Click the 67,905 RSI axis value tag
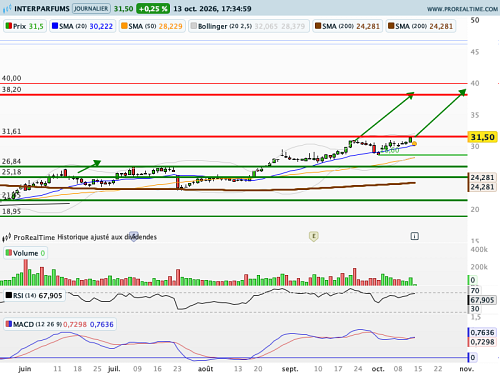 [x=482, y=300]
